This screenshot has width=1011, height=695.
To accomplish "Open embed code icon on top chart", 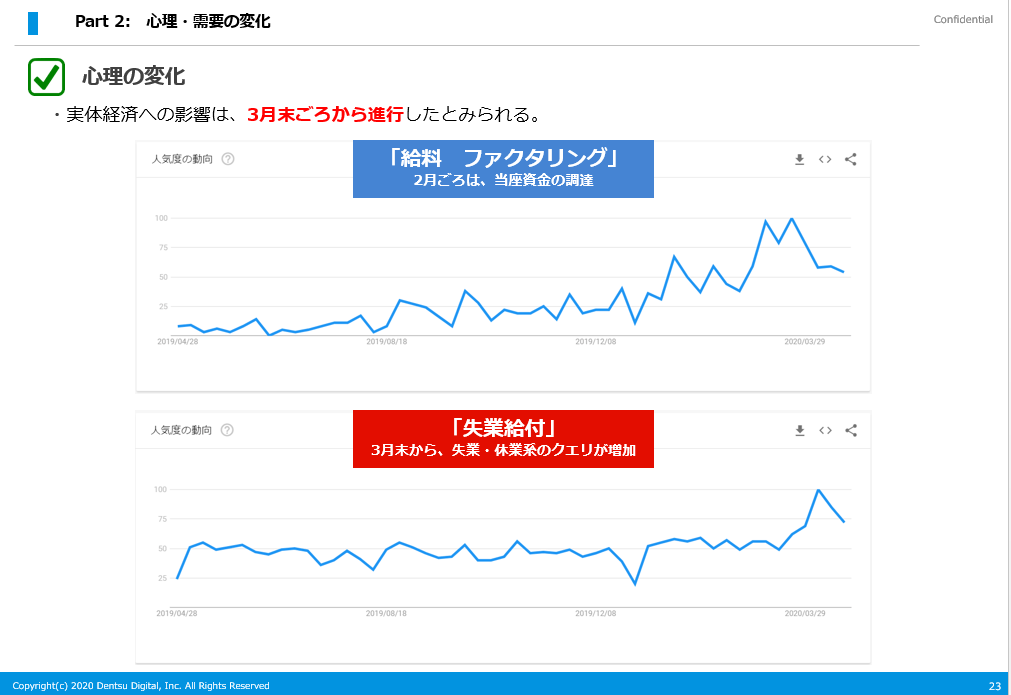I will coord(825,159).
